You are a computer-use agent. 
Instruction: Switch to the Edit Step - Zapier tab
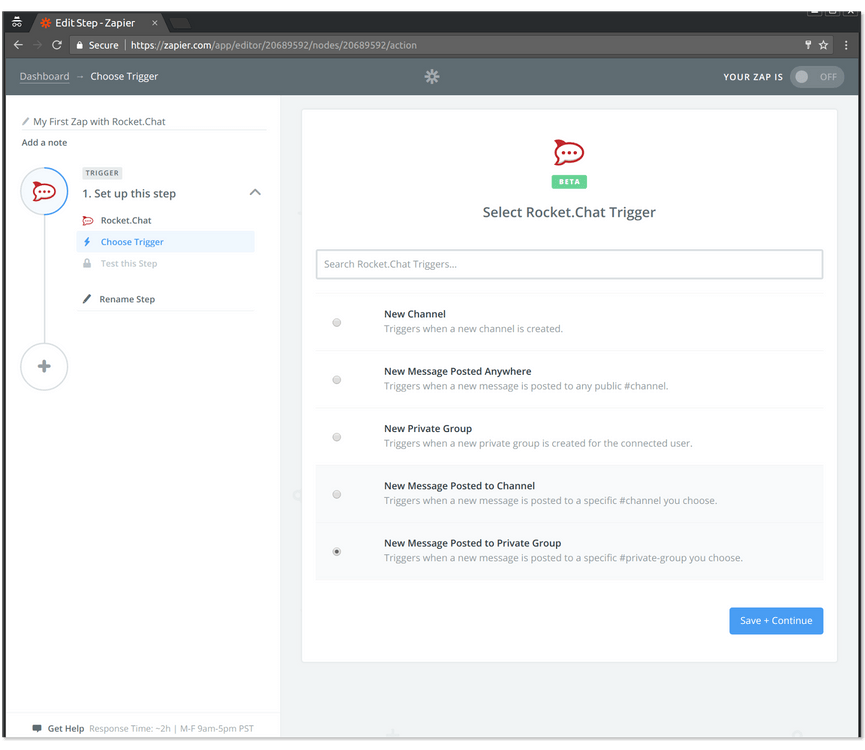coord(95,23)
